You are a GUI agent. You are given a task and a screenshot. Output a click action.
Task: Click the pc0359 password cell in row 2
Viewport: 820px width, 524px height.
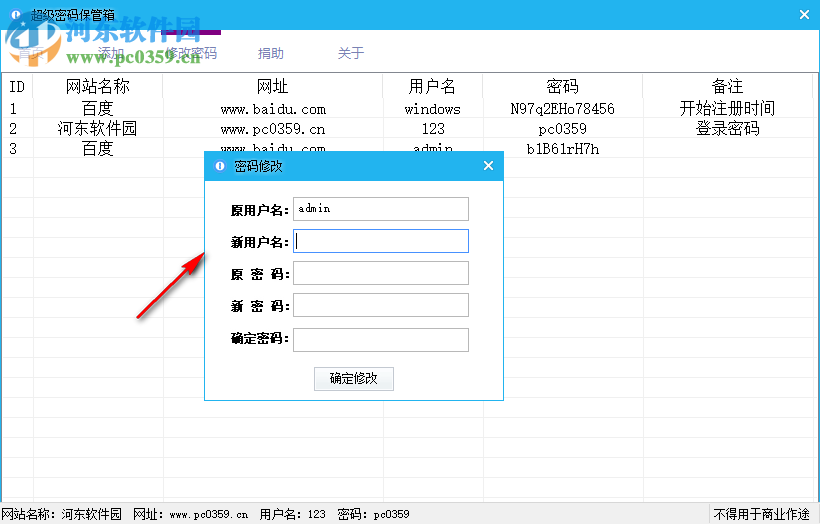(563, 129)
